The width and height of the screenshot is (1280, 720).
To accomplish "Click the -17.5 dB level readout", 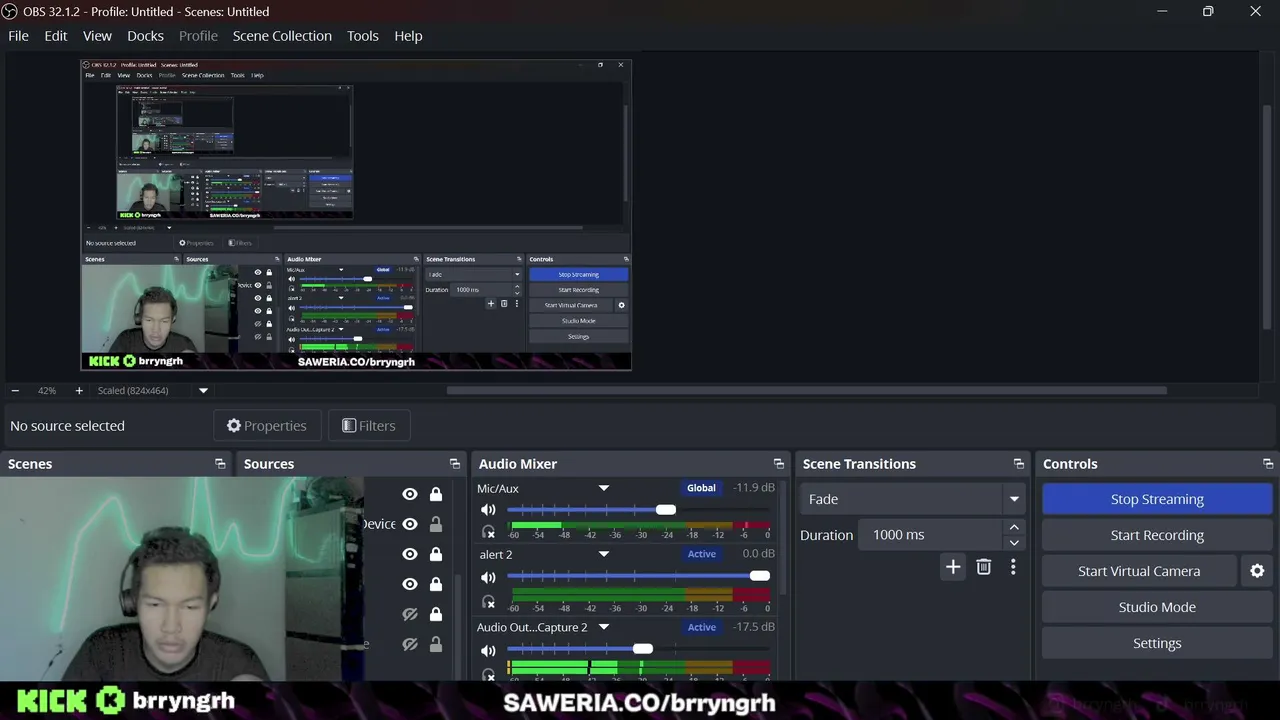I will tap(754, 627).
